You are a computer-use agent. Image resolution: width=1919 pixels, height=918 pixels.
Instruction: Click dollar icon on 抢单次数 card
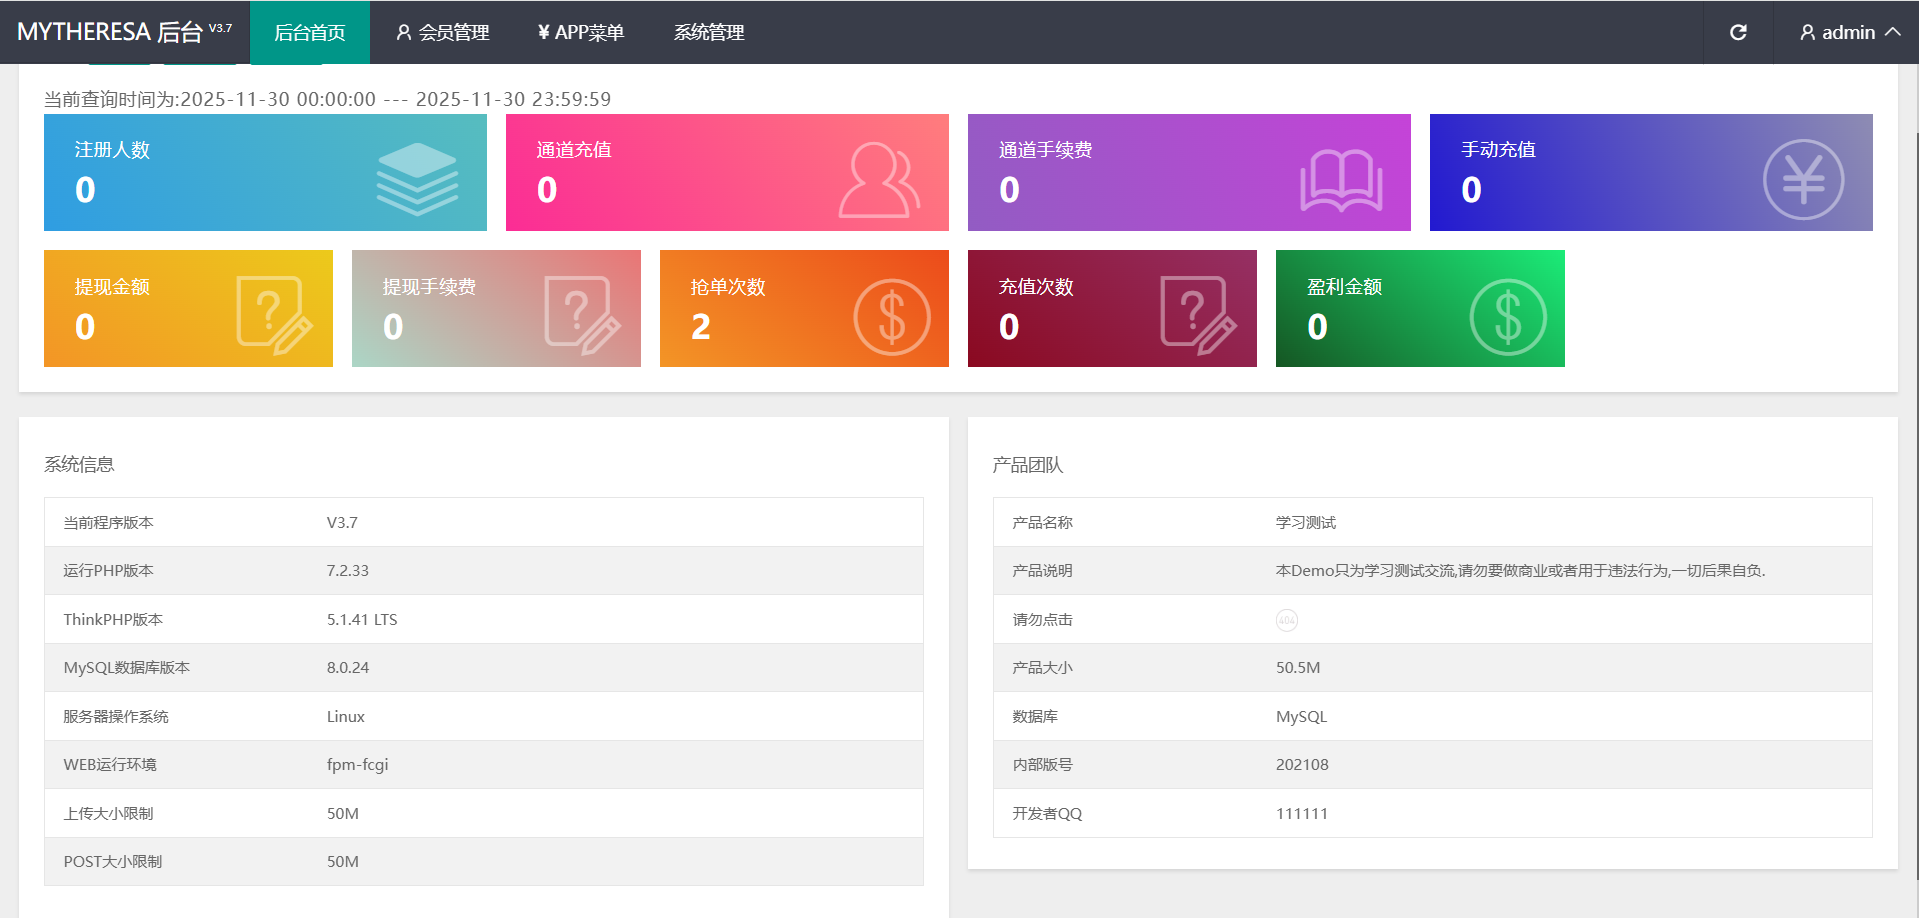point(891,316)
